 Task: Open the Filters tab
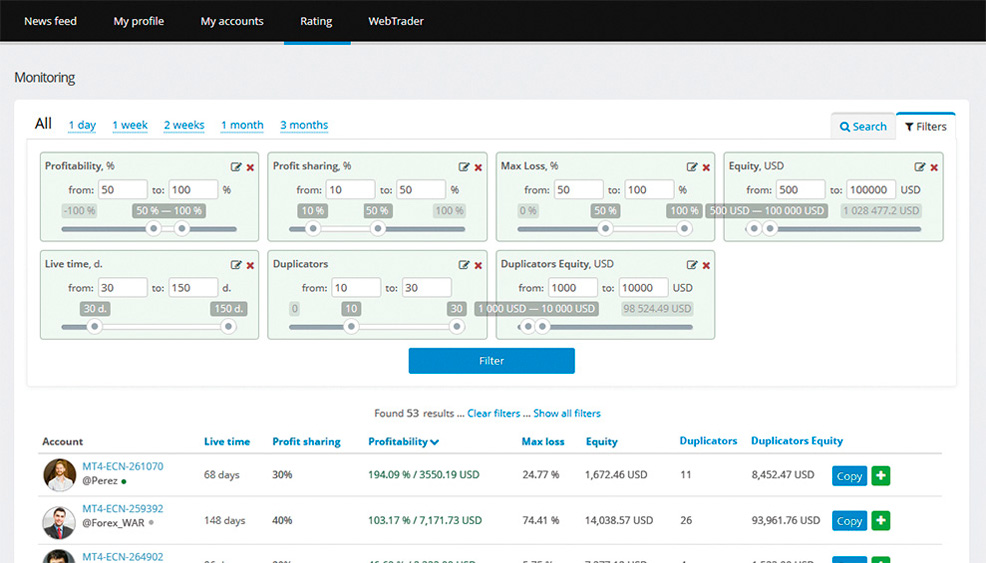pyautogui.click(x=926, y=126)
